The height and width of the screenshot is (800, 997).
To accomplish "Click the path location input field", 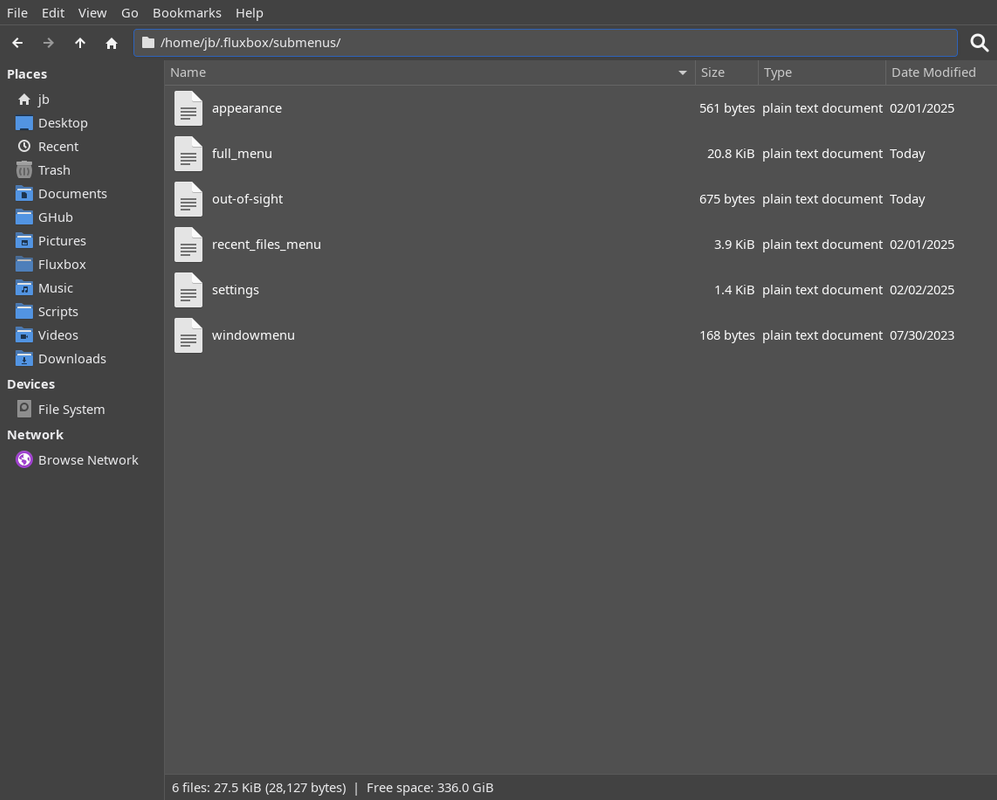I will coord(546,43).
